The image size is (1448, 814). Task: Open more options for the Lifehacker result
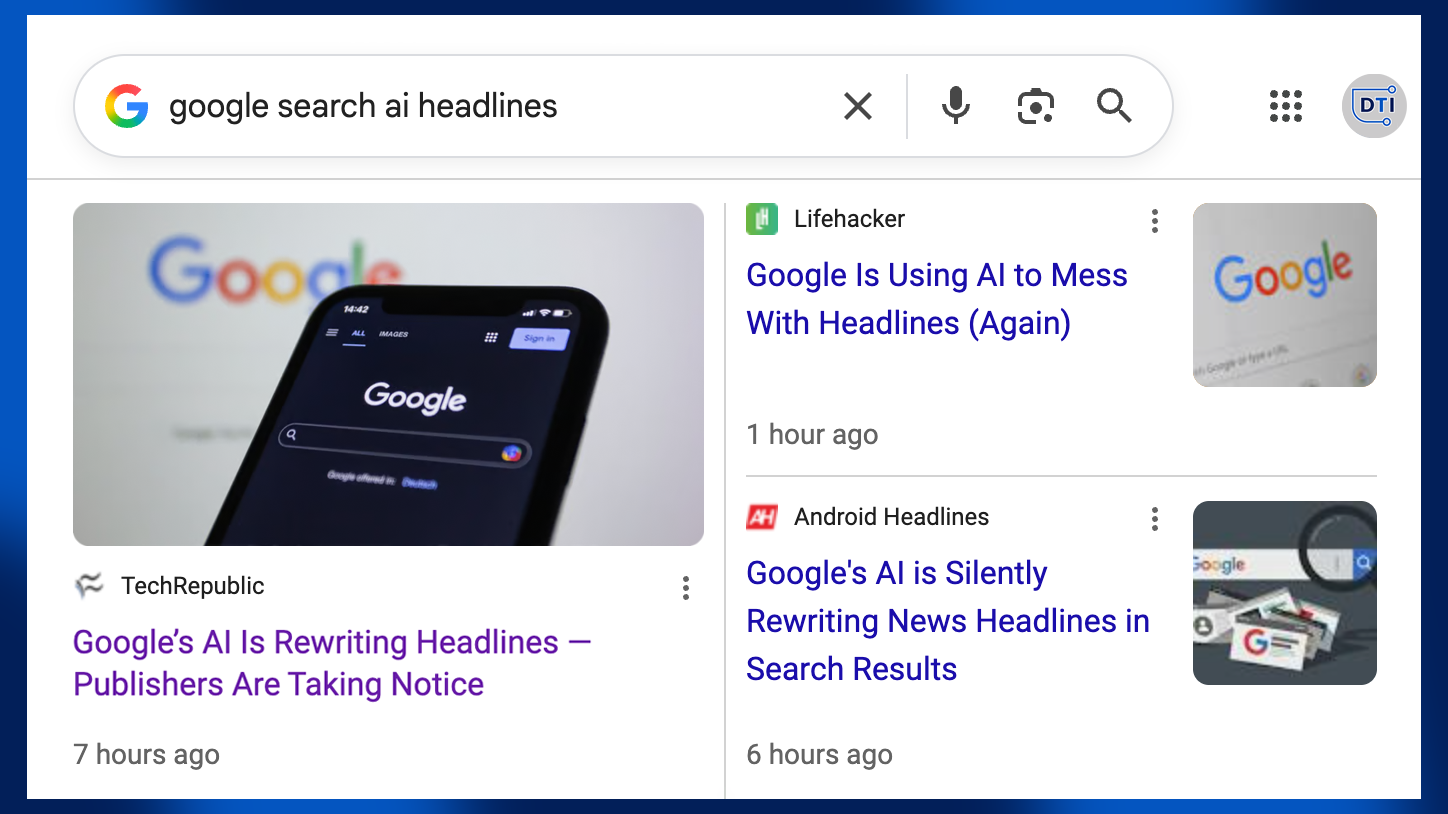tap(1155, 221)
